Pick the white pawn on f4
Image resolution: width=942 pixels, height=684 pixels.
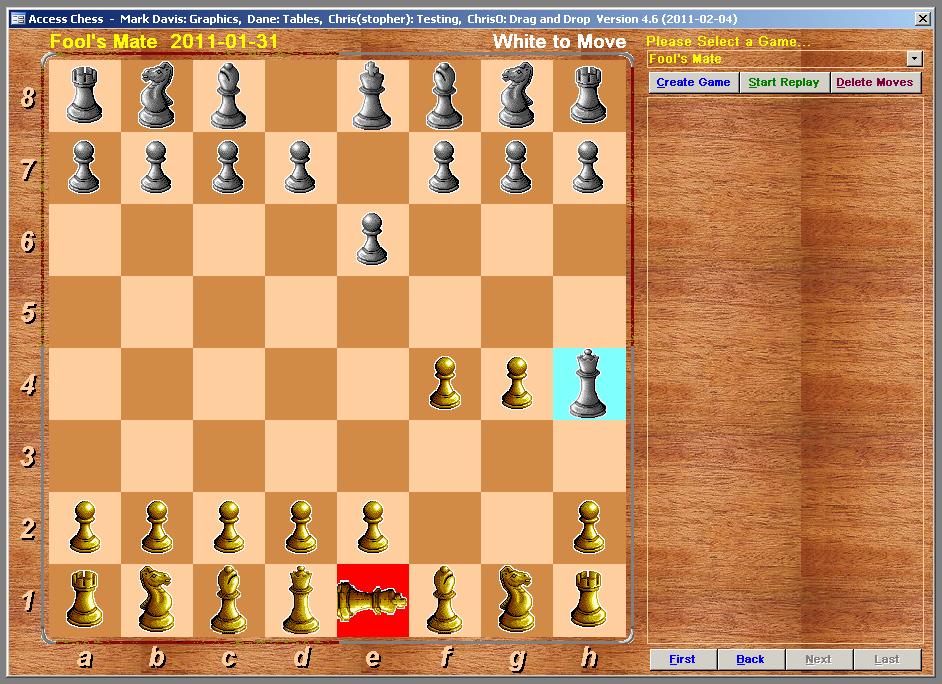(445, 383)
